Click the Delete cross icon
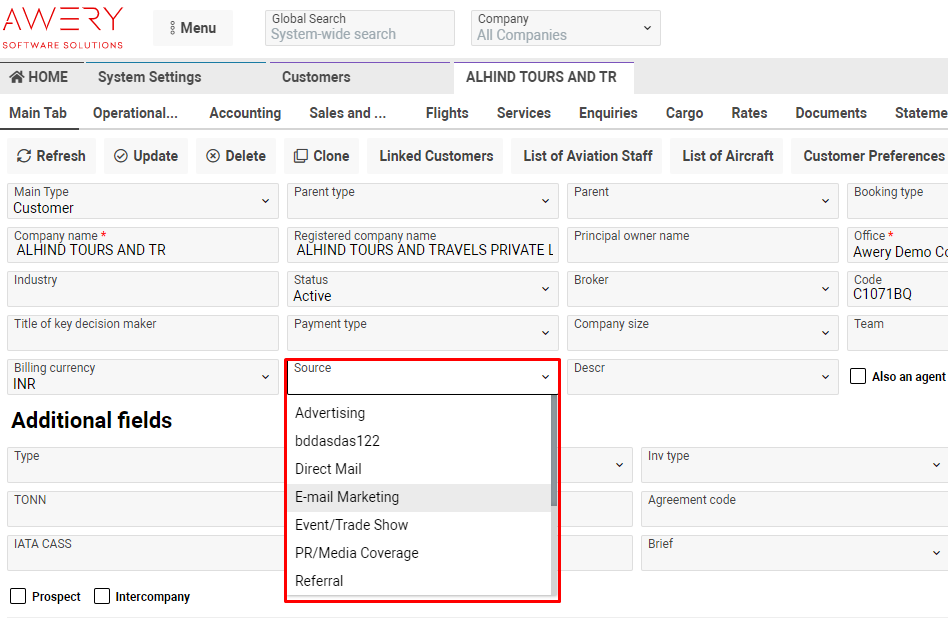The image size is (948, 620). click(213, 156)
